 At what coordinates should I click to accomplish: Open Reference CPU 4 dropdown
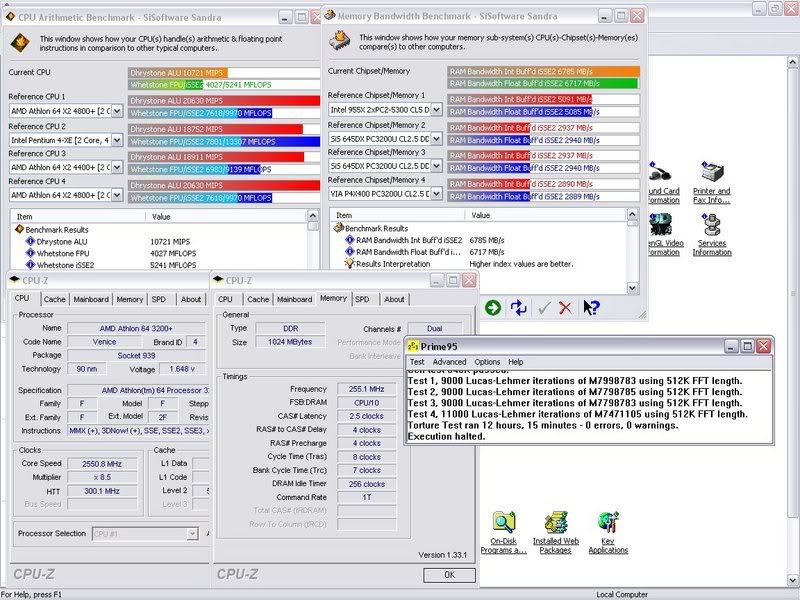point(117,195)
